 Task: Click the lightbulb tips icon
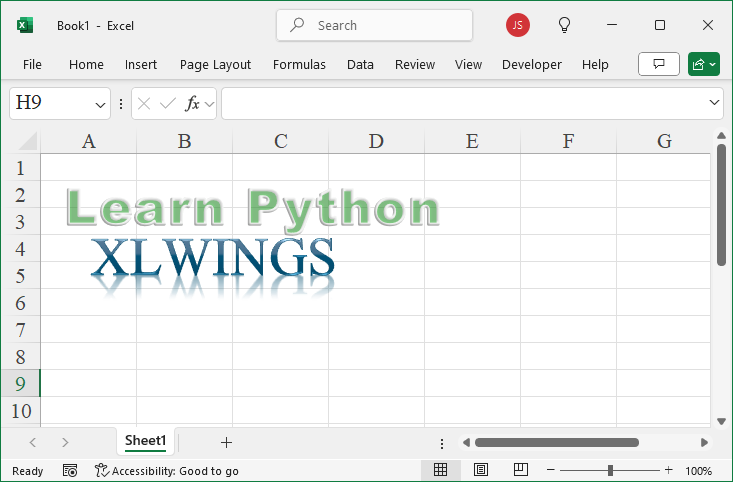pos(564,25)
